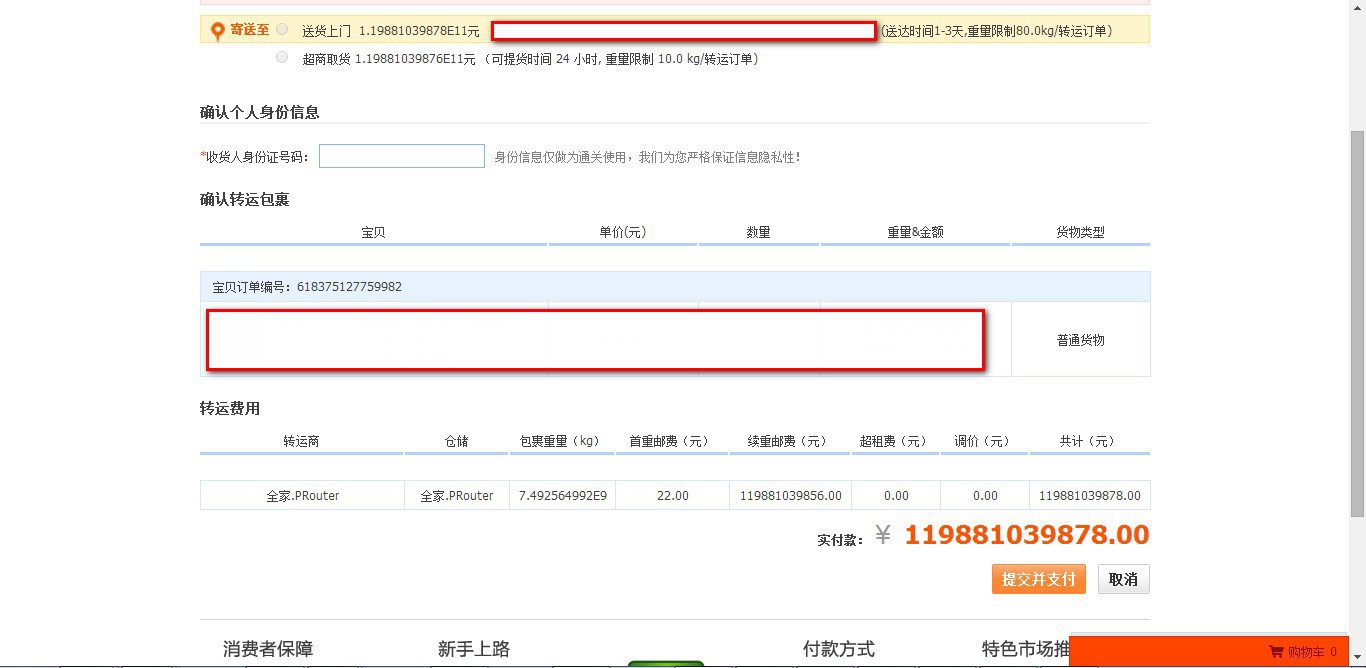Click the 全家.PRouter carrier cell under 转运商

point(302,495)
